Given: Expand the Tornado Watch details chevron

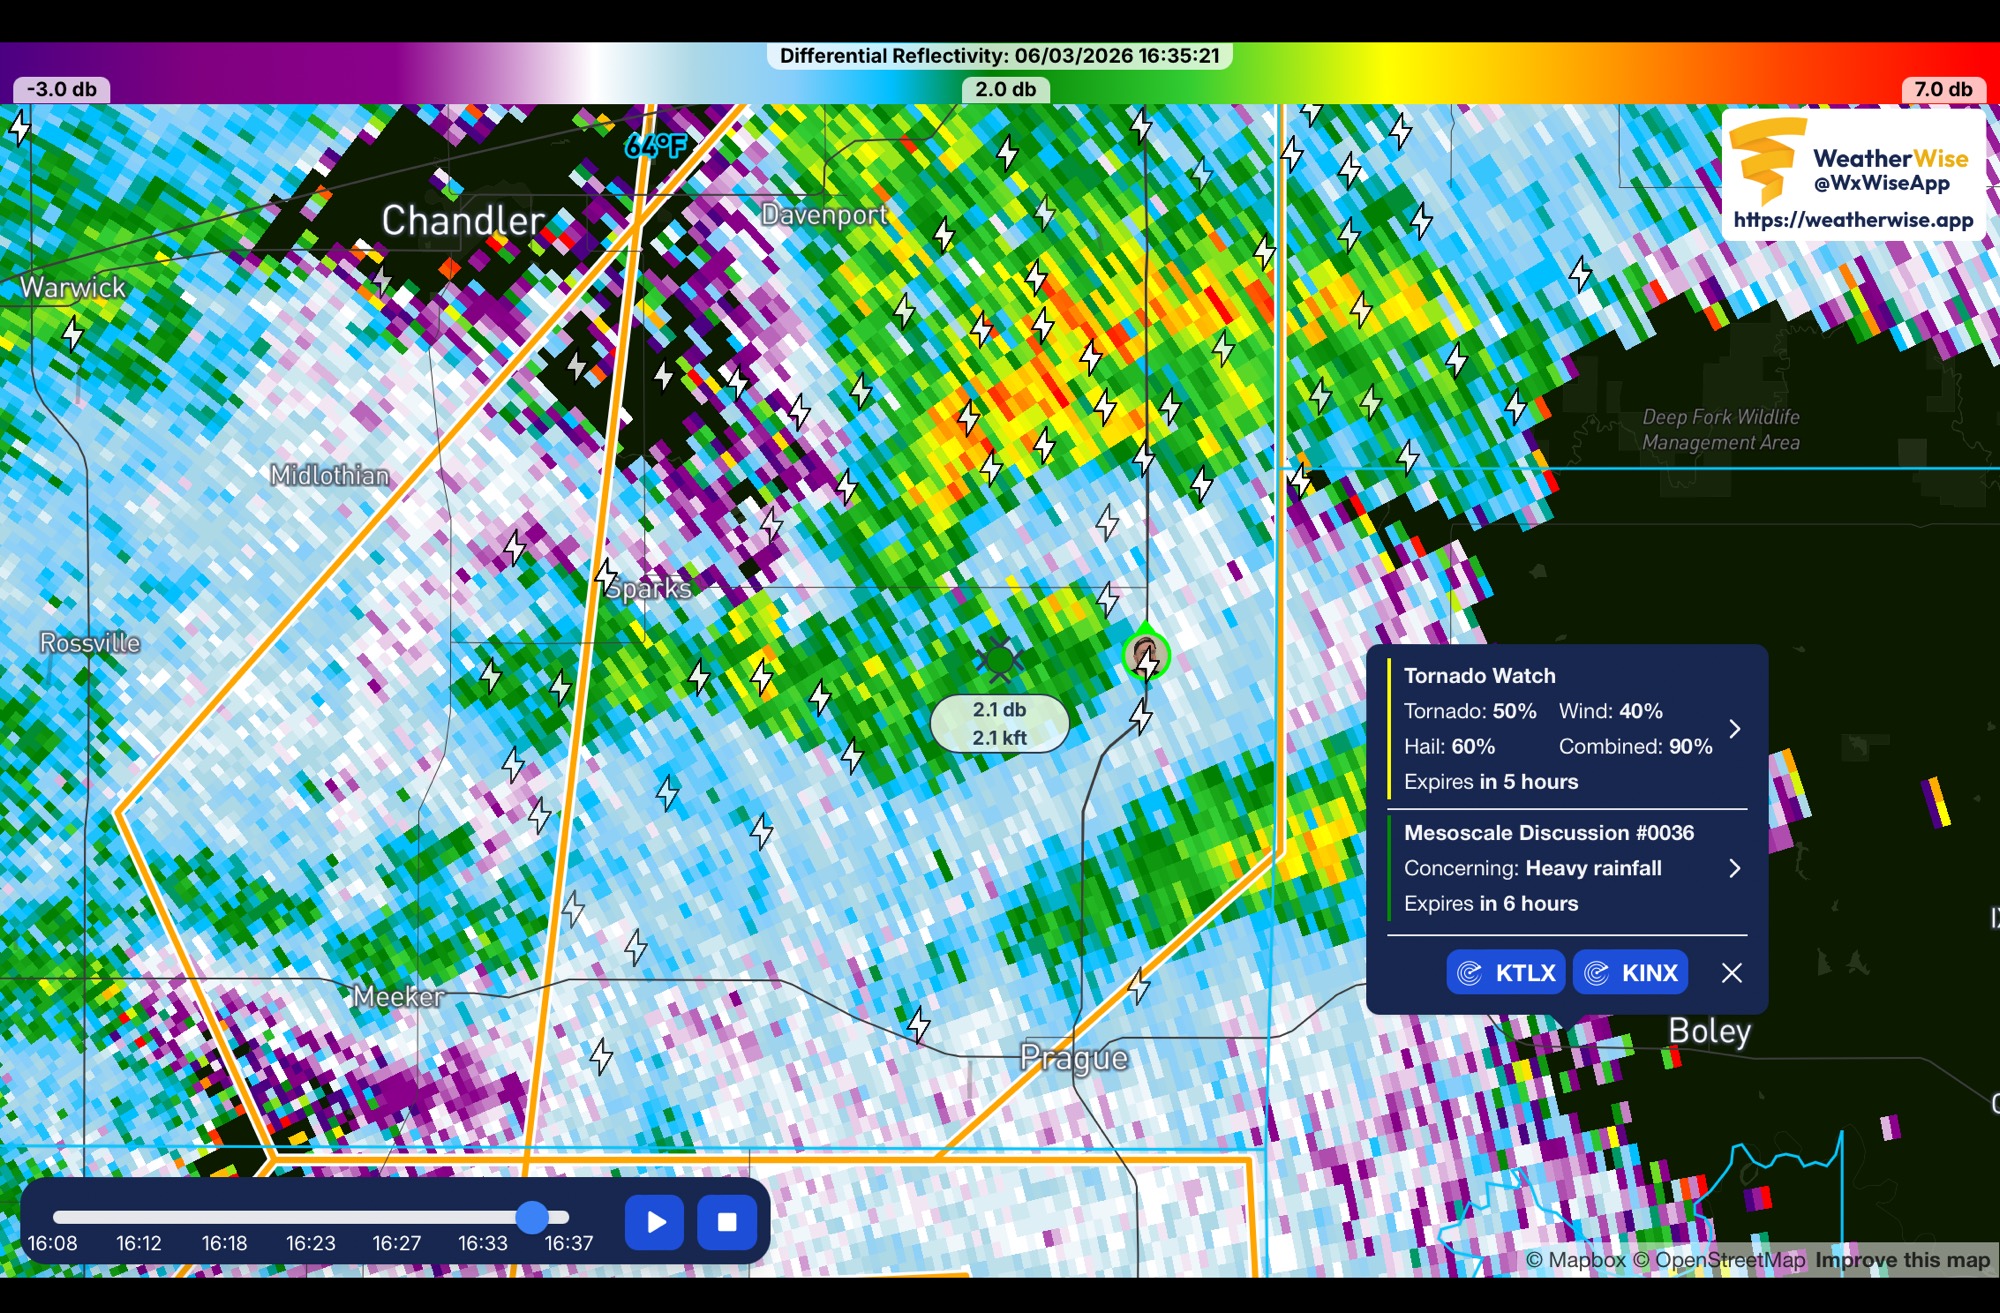Looking at the screenshot, I should 1735,729.
